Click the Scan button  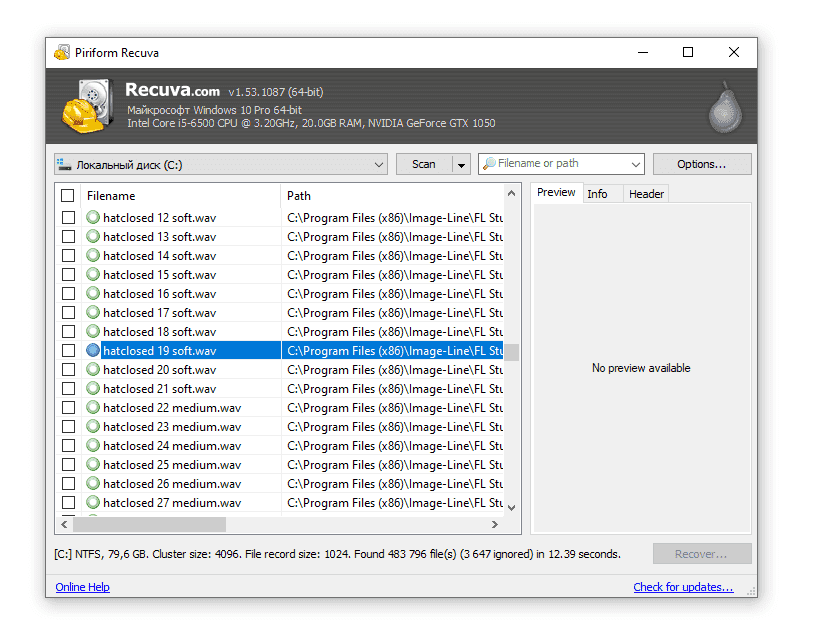(424, 164)
